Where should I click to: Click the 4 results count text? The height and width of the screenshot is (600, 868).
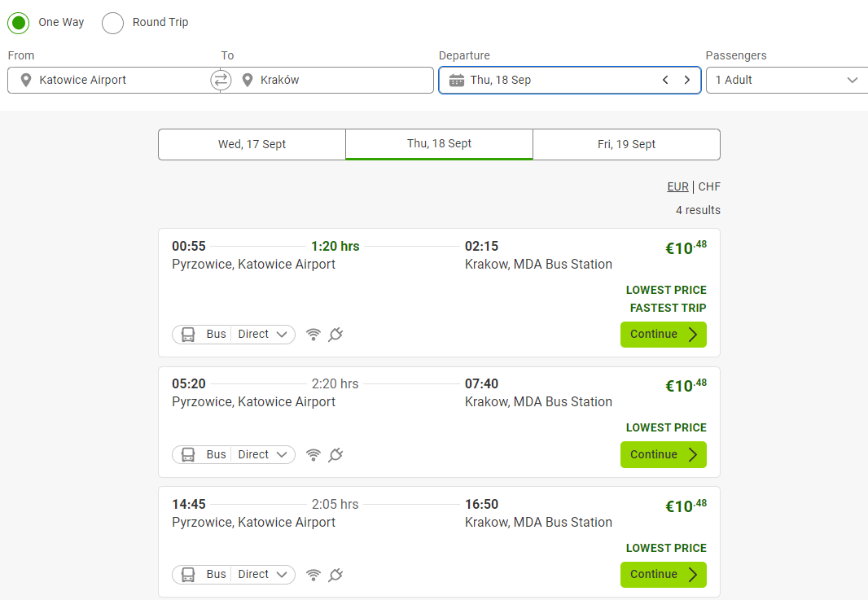pyautogui.click(x=698, y=210)
